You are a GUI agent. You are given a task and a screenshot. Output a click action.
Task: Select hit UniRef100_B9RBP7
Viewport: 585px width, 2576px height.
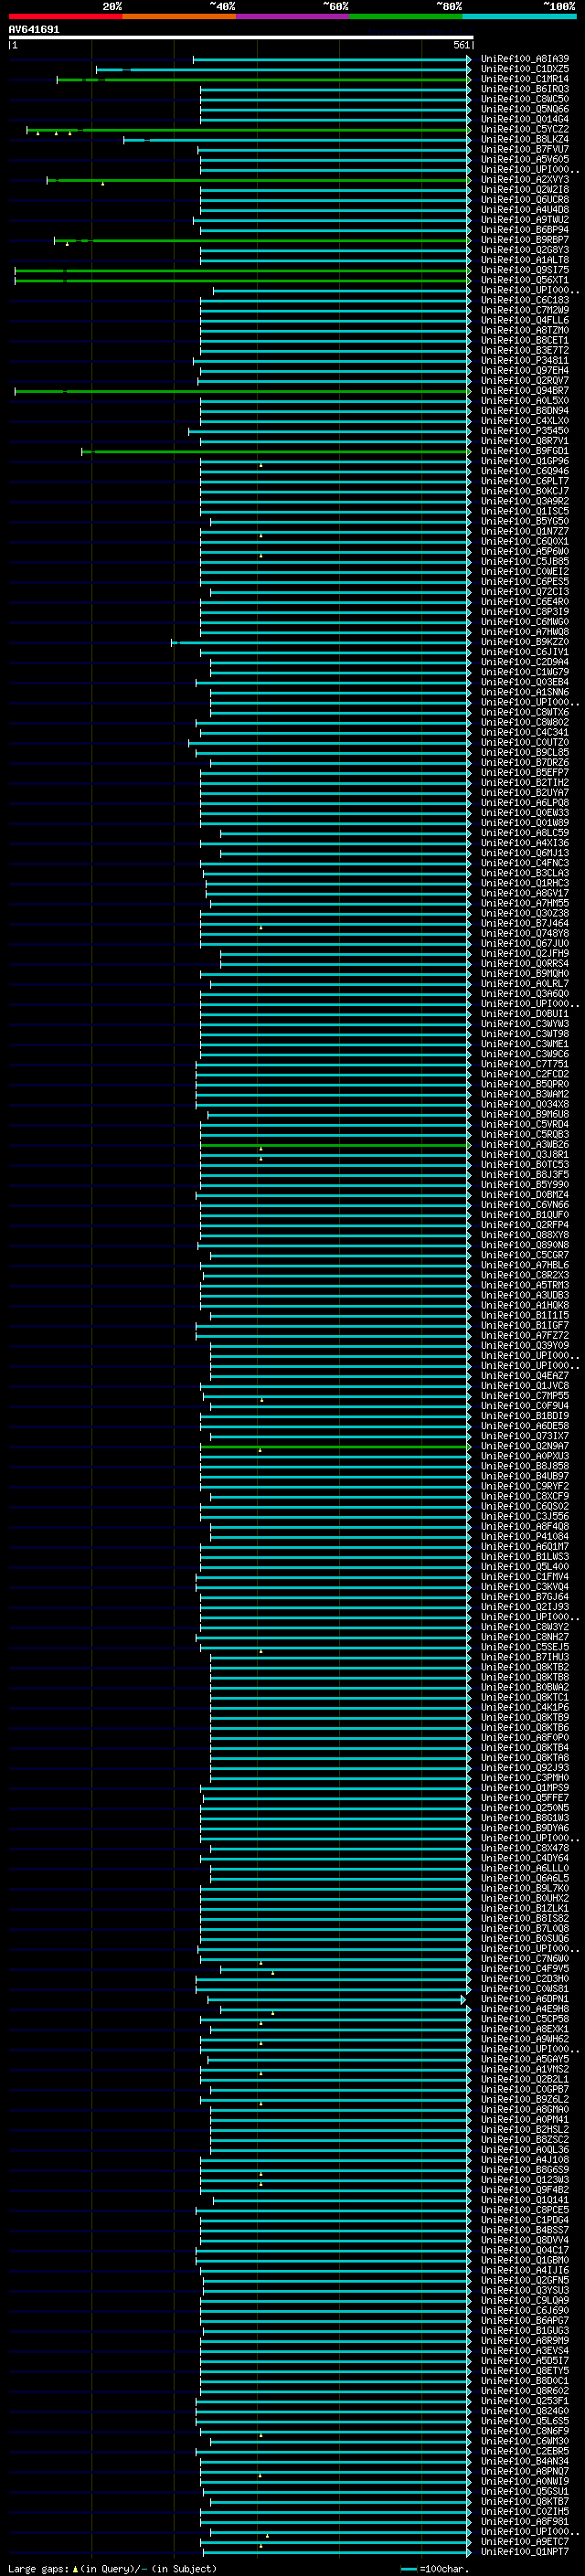(x=524, y=240)
